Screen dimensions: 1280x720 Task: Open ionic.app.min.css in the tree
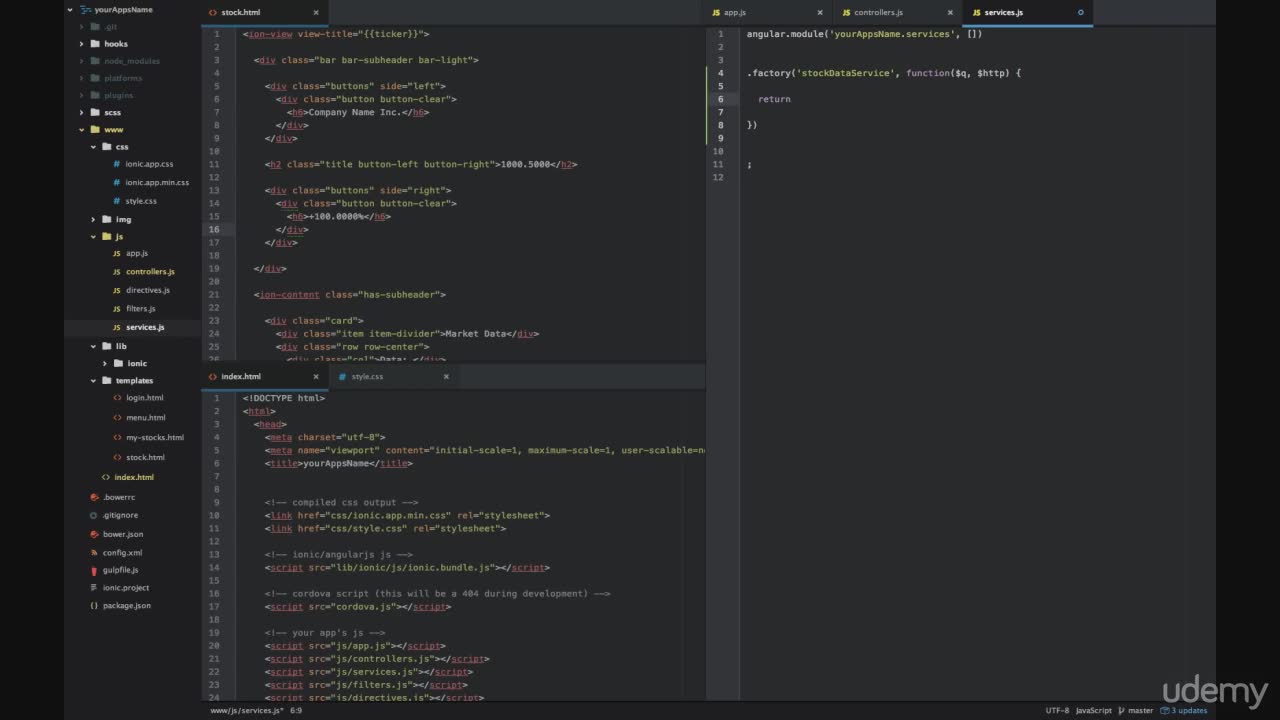pos(157,183)
